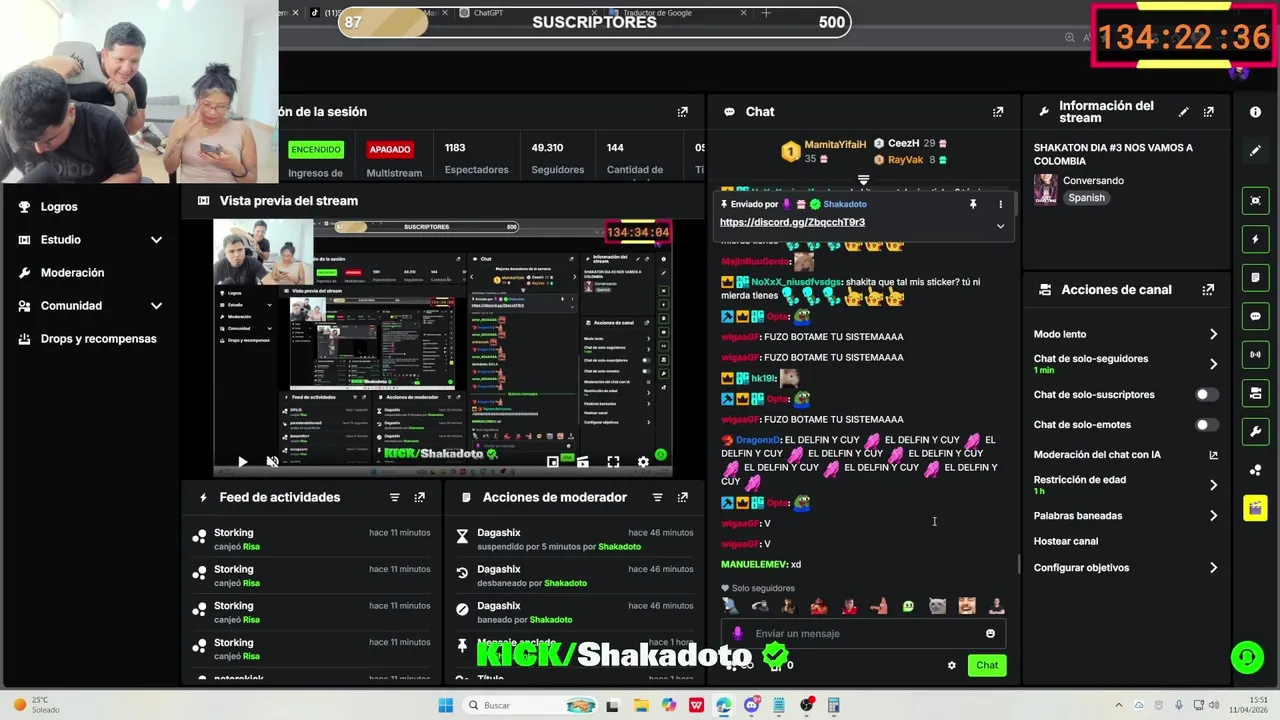This screenshot has width=1280, height=720.
Task: Click the pencil icon in the right sidebar
Action: 1255,151
